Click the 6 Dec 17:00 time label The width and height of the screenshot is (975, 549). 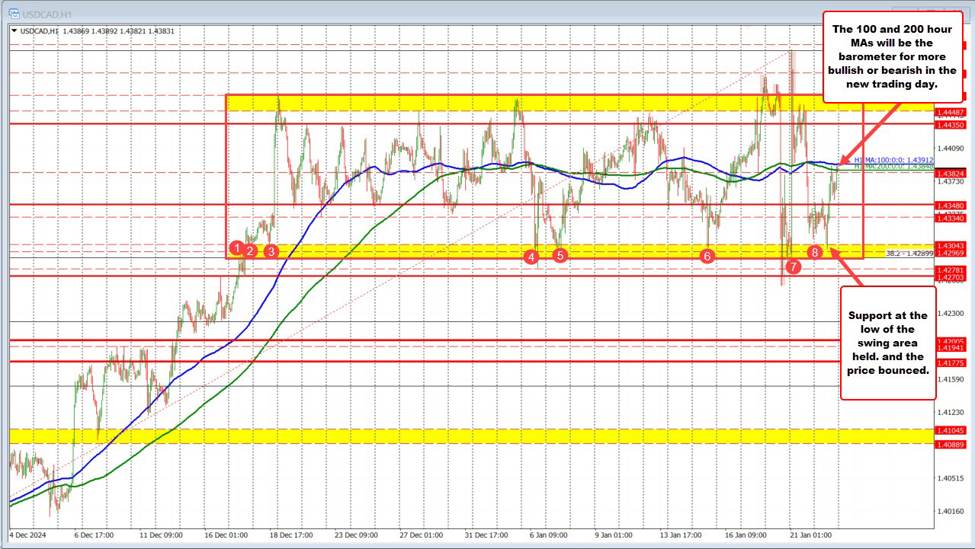coord(95,535)
